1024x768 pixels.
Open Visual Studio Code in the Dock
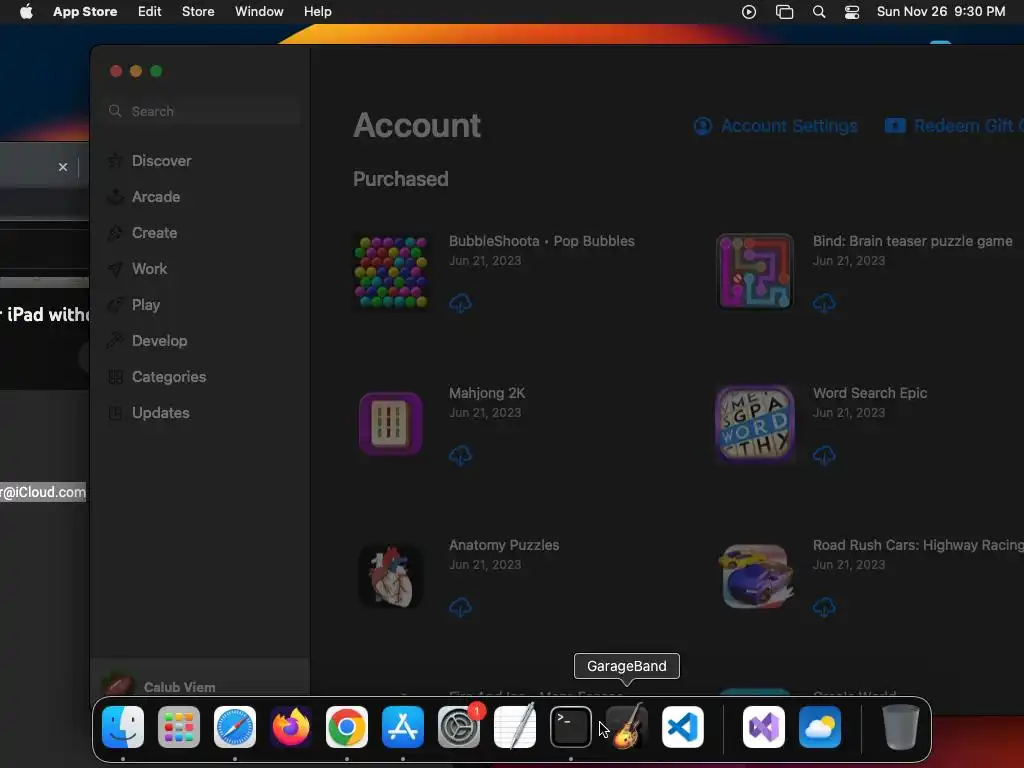tap(683, 727)
